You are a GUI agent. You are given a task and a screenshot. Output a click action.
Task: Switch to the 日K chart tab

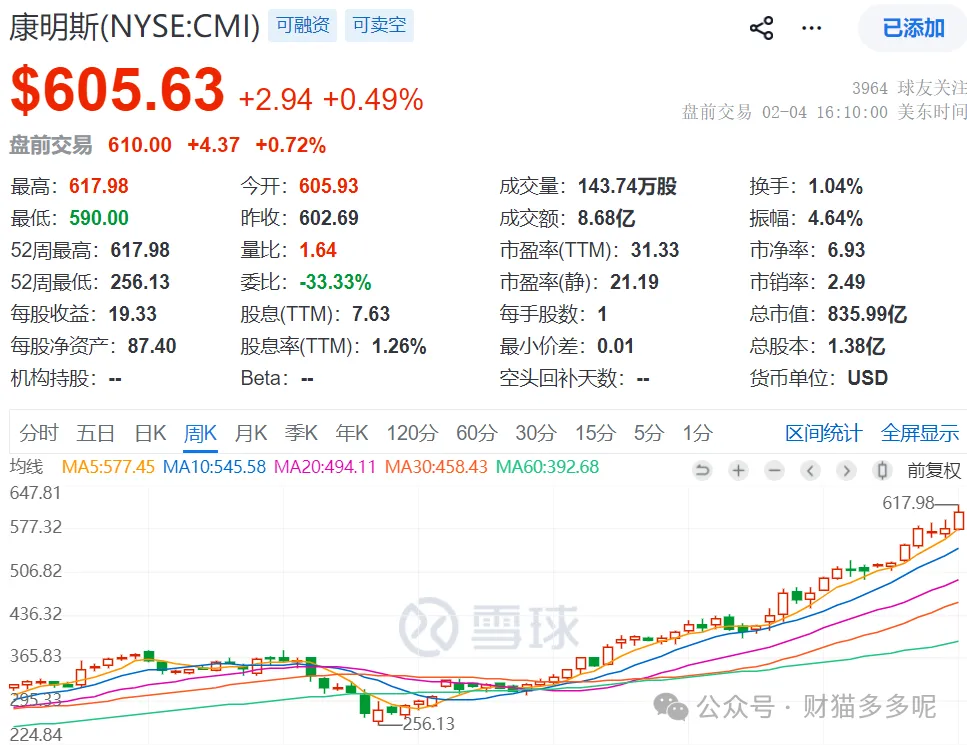[x=150, y=433]
